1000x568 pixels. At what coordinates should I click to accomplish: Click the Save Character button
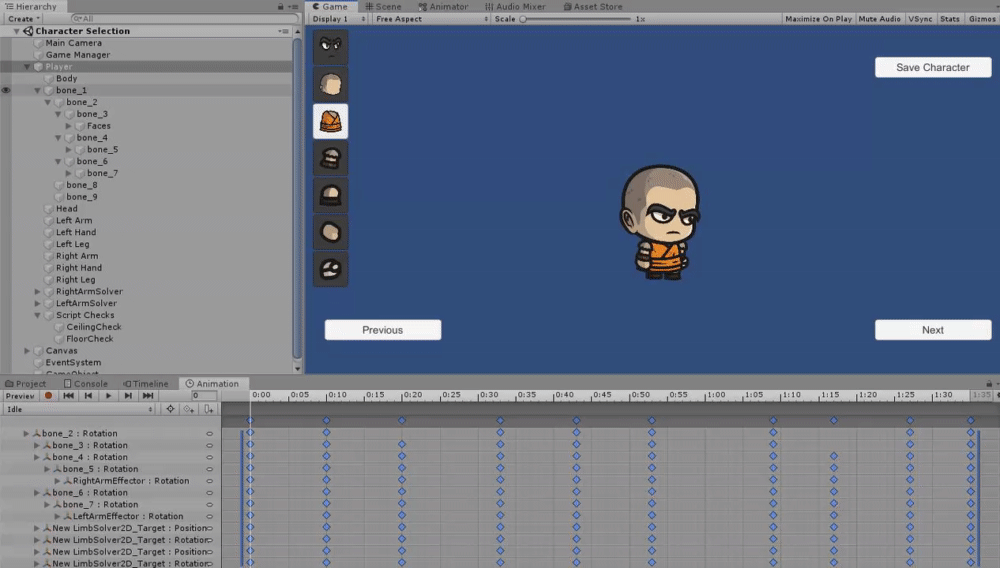coord(933,68)
